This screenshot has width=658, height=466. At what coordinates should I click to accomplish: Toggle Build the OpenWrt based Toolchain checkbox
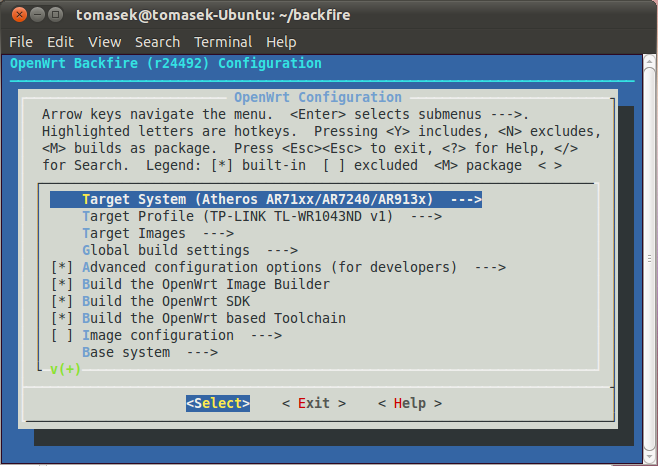tap(62, 319)
